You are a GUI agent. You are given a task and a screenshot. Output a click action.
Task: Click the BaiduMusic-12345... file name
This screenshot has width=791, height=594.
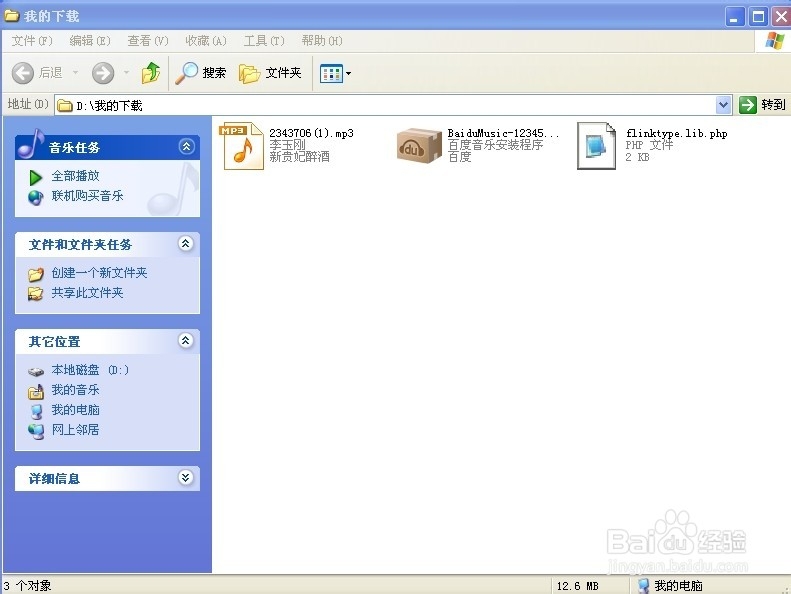click(x=503, y=133)
